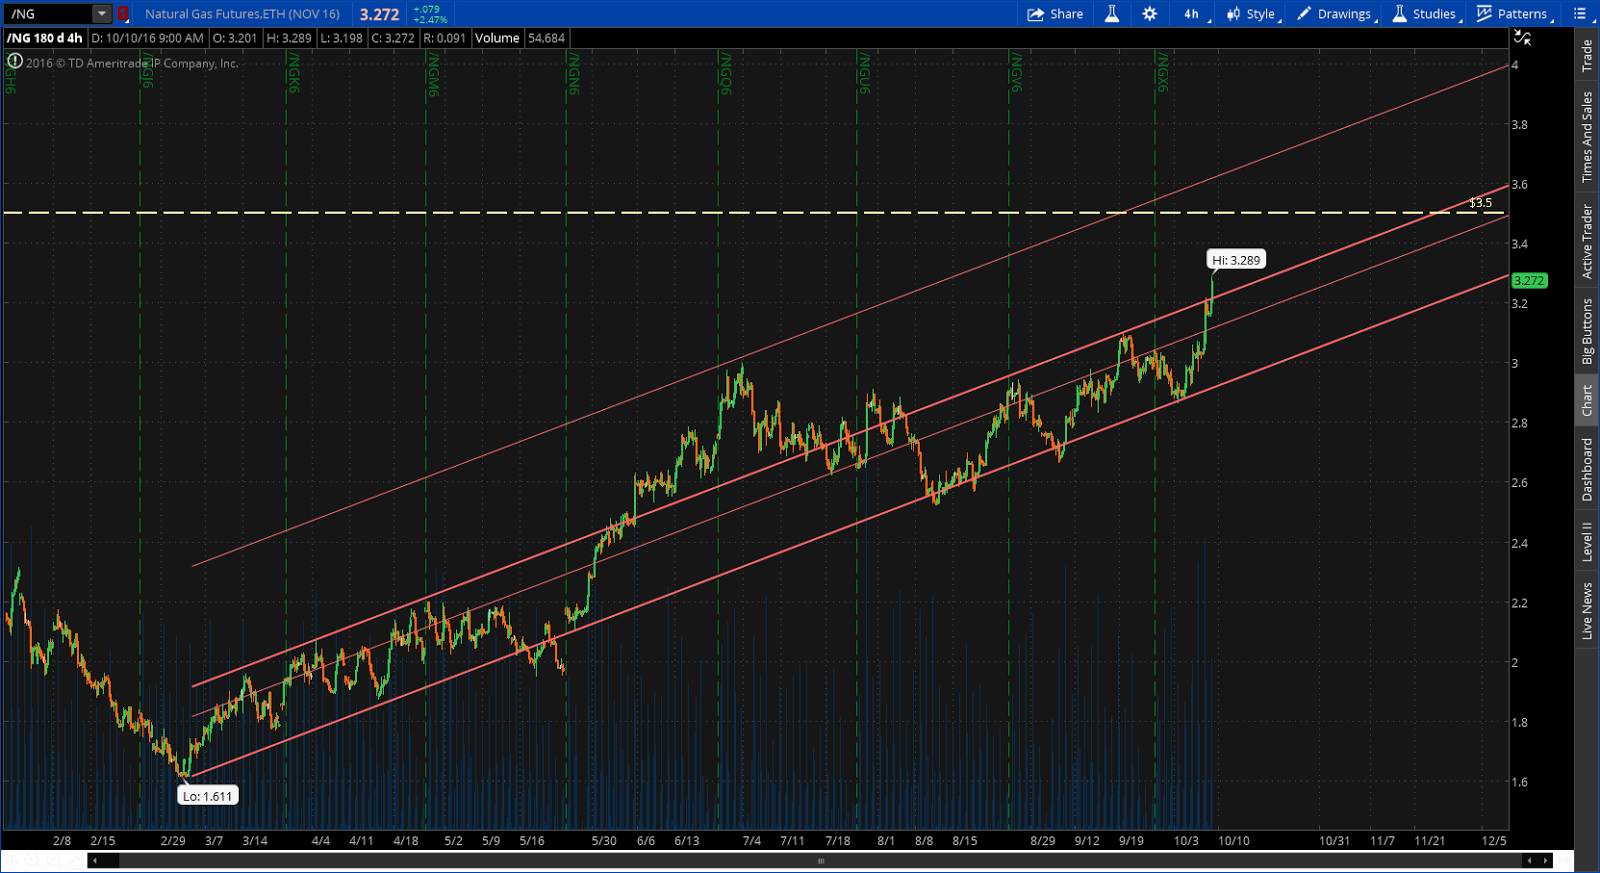Click the rightmost scrollbar arrow at bottom

click(x=1546, y=860)
